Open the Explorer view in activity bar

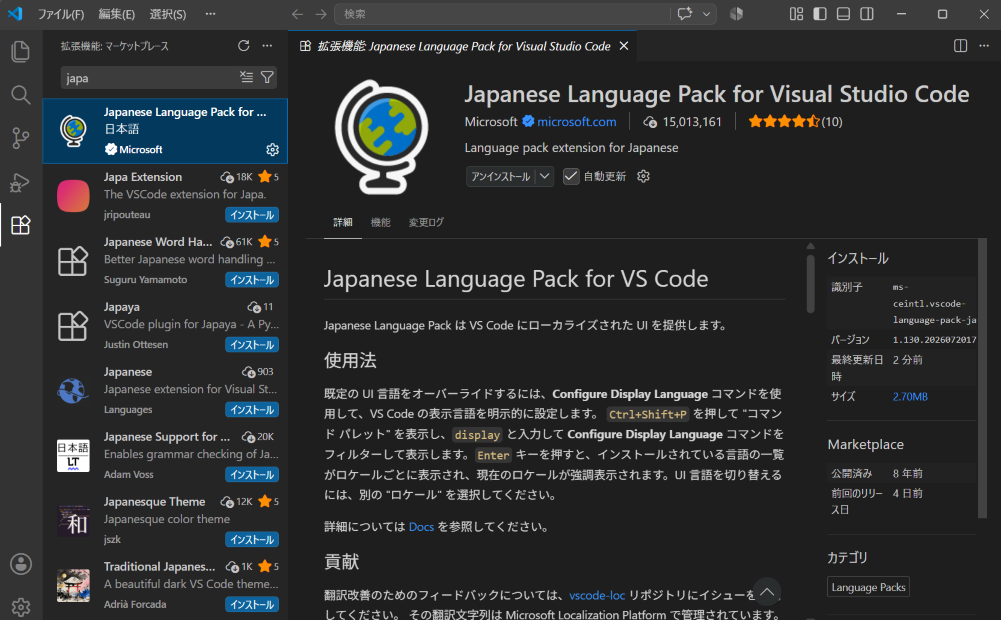tap(20, 51)
